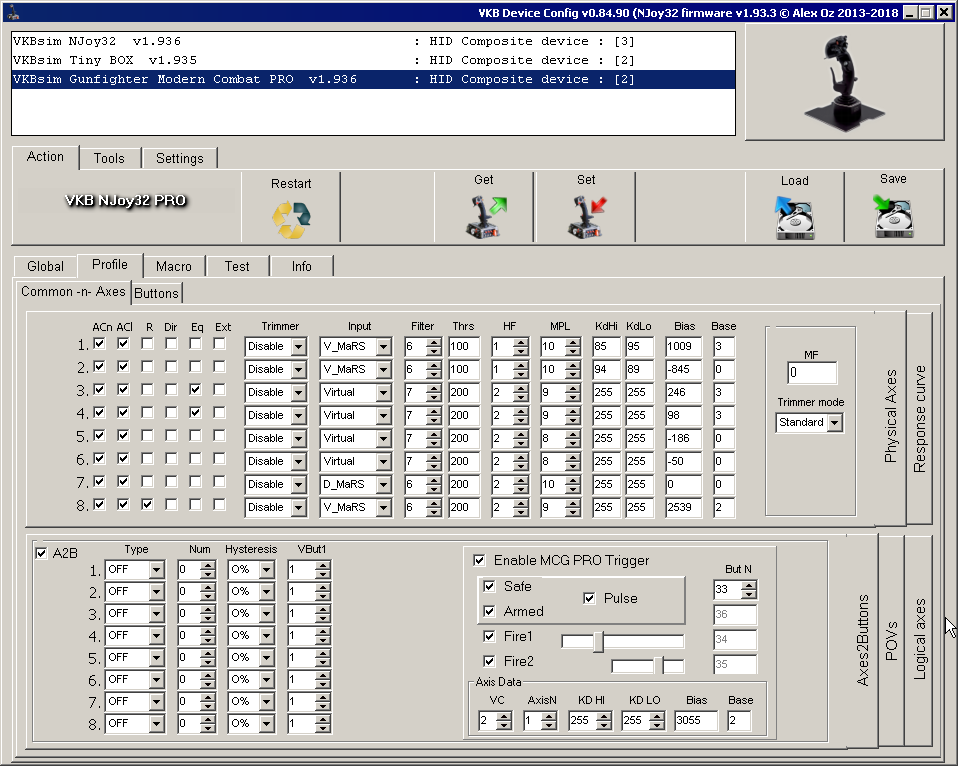958x766 pixels.
Task: Click the MF input field
Action: click(812, 373)
